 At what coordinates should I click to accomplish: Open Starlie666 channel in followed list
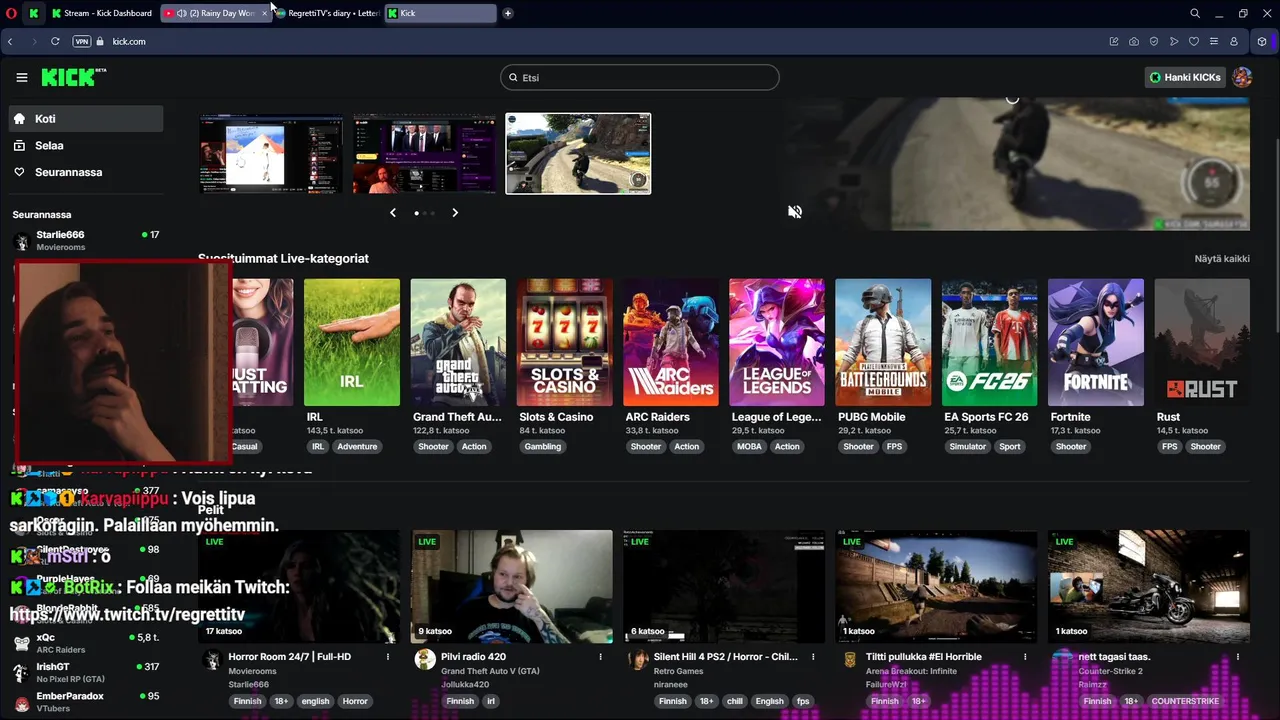pos(86,240)
